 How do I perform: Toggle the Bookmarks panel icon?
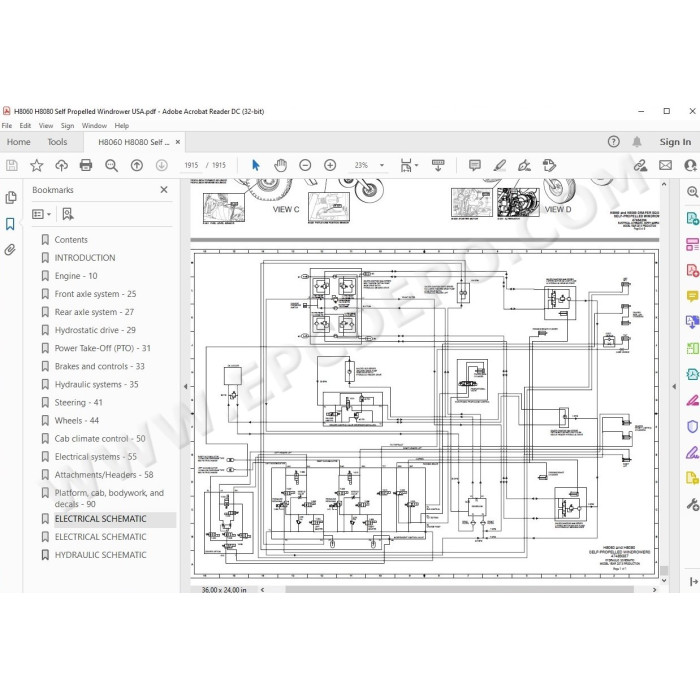click(x=10, y=224)
